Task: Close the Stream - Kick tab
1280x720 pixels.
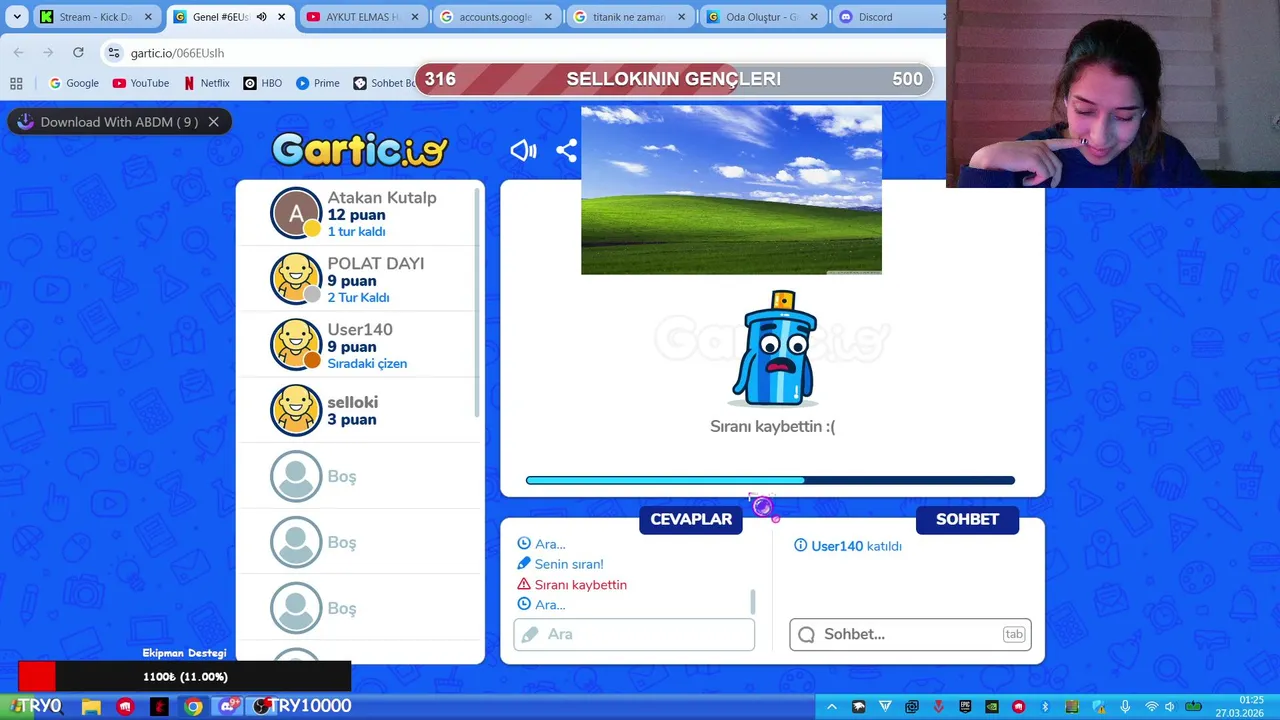Action: (148, 17)
